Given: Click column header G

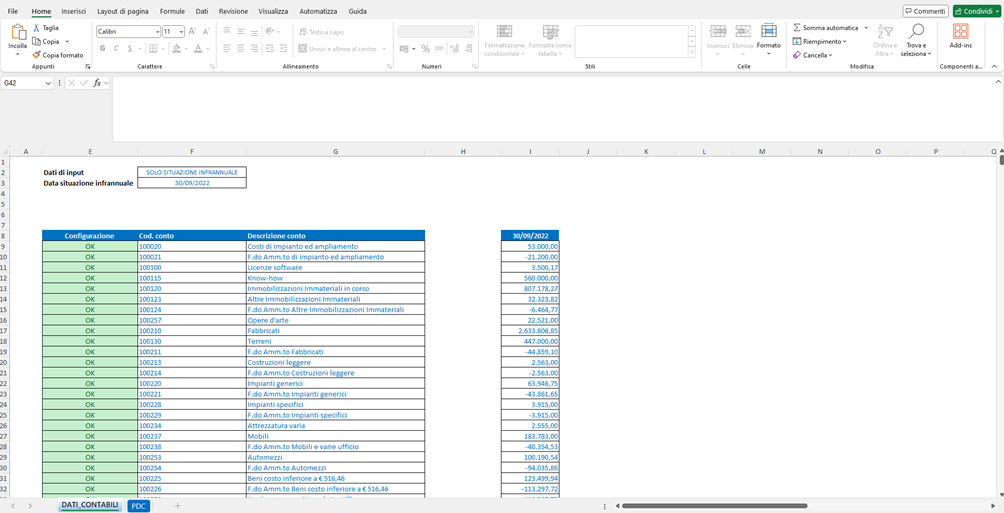Looking at the screenshot, I should (336, 151).
